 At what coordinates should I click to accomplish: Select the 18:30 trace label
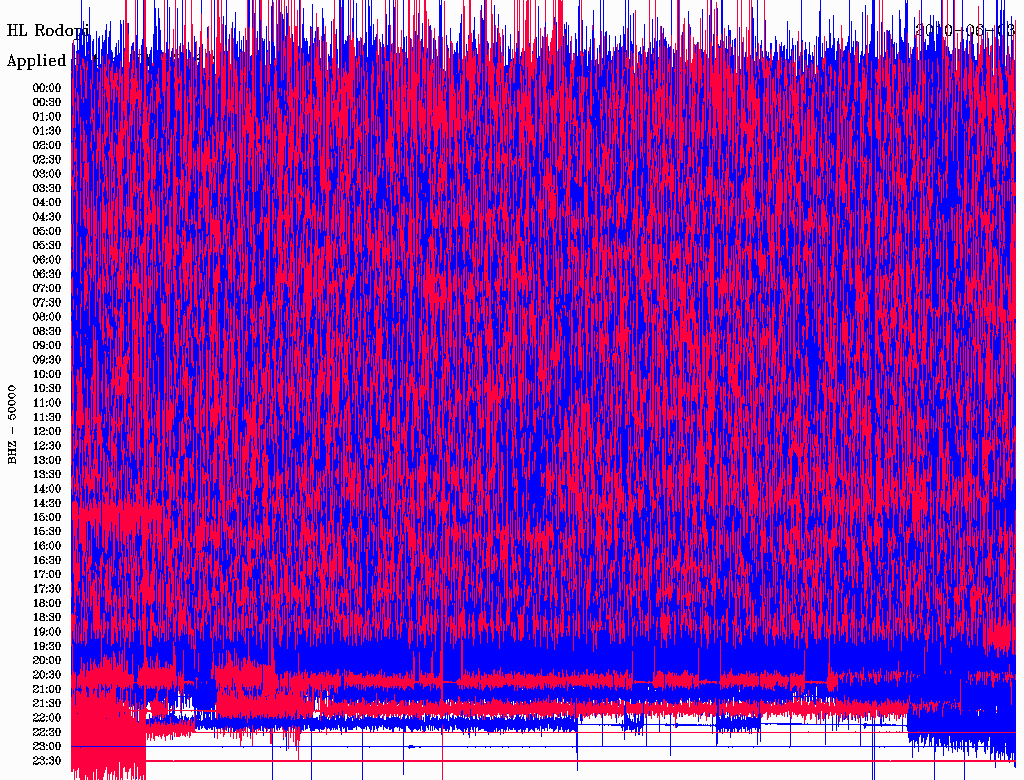47,618
